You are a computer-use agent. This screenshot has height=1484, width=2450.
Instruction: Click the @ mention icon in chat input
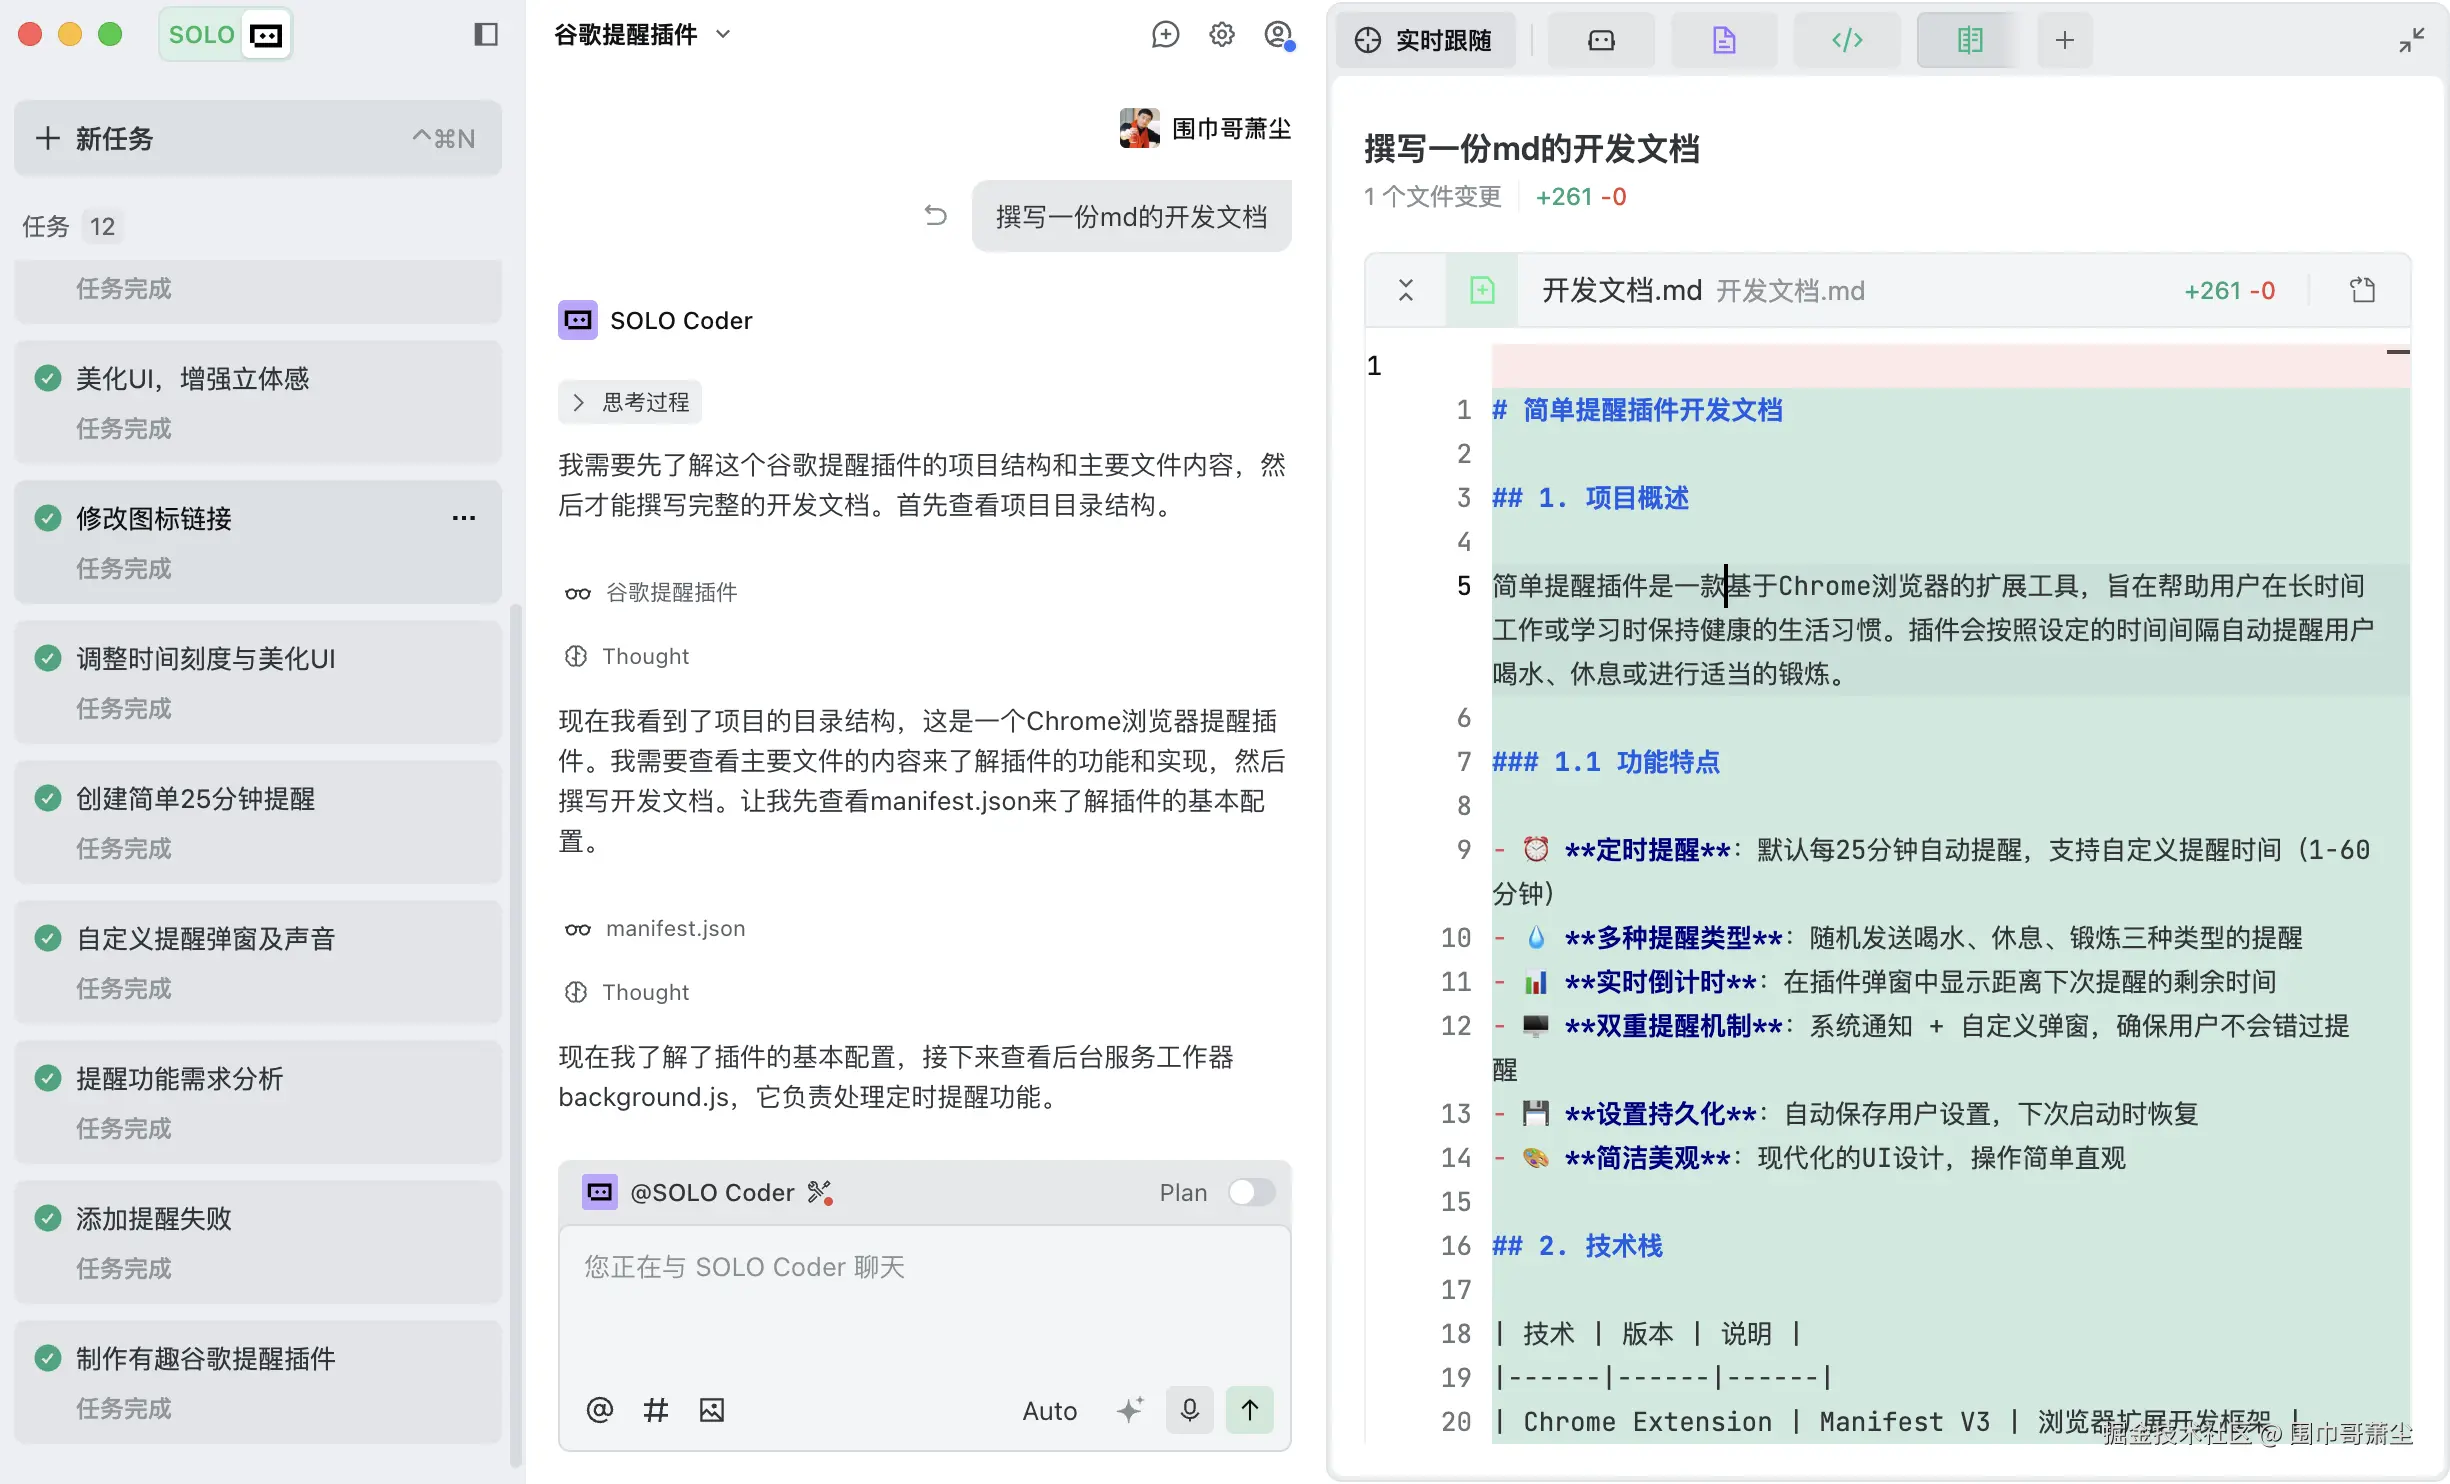click(600, 1410)
